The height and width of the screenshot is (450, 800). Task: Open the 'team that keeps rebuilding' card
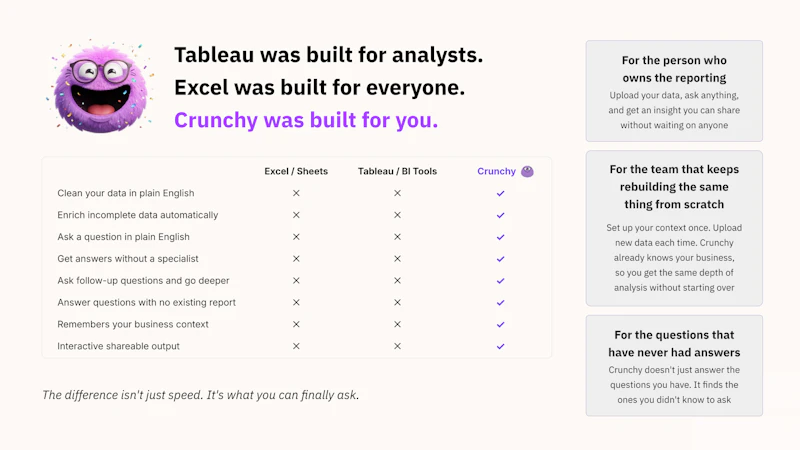674,228
